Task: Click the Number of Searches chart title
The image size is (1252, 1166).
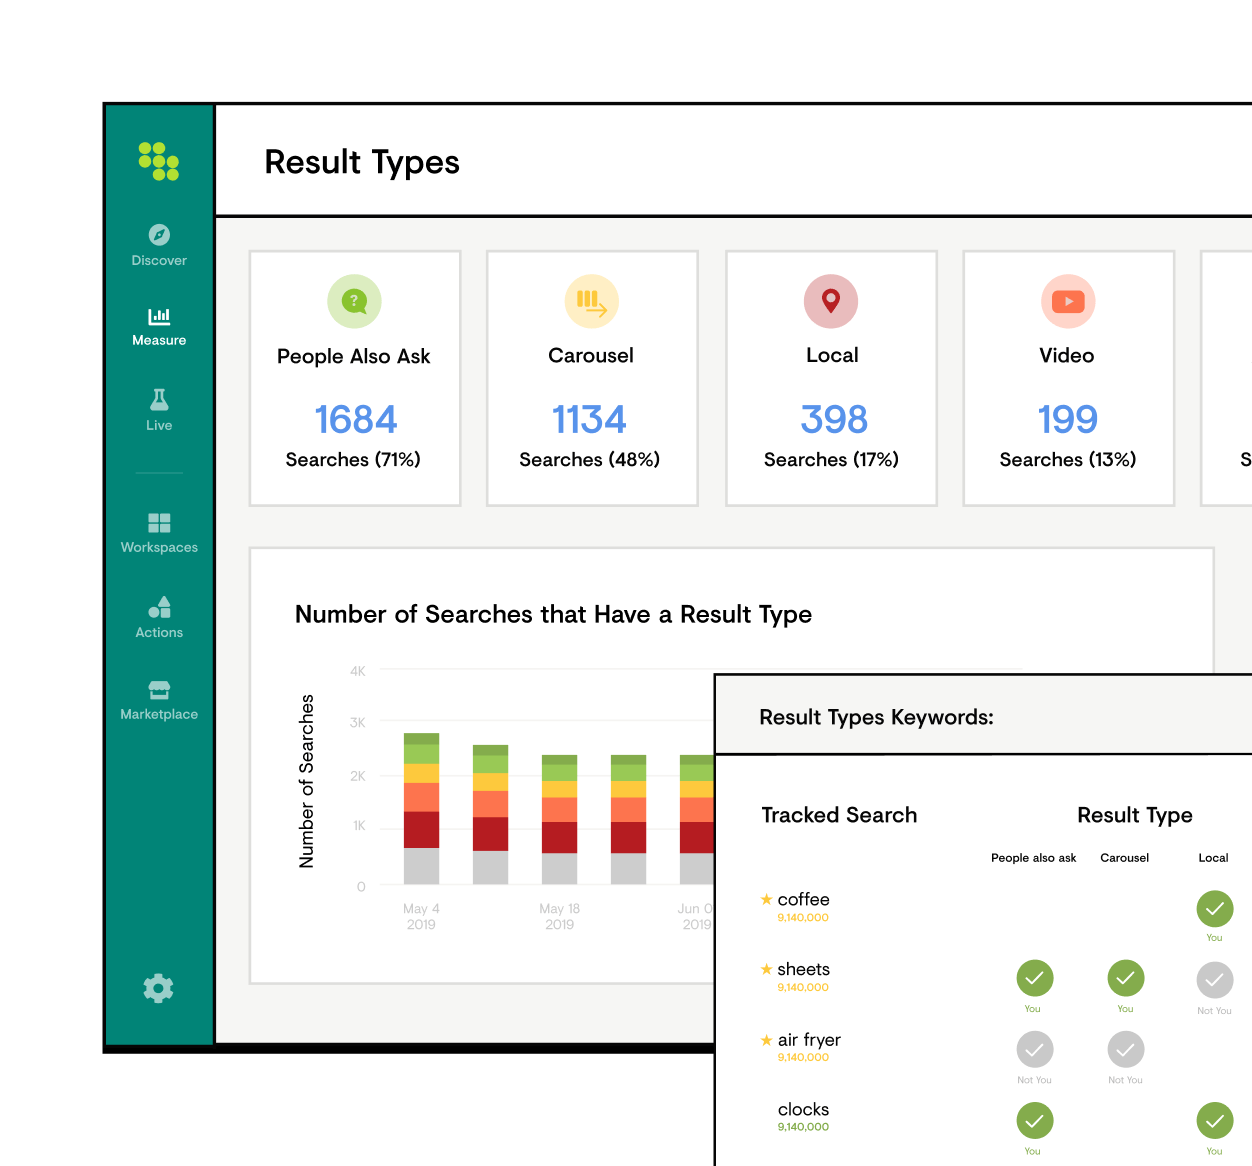Action: [553, 614]
